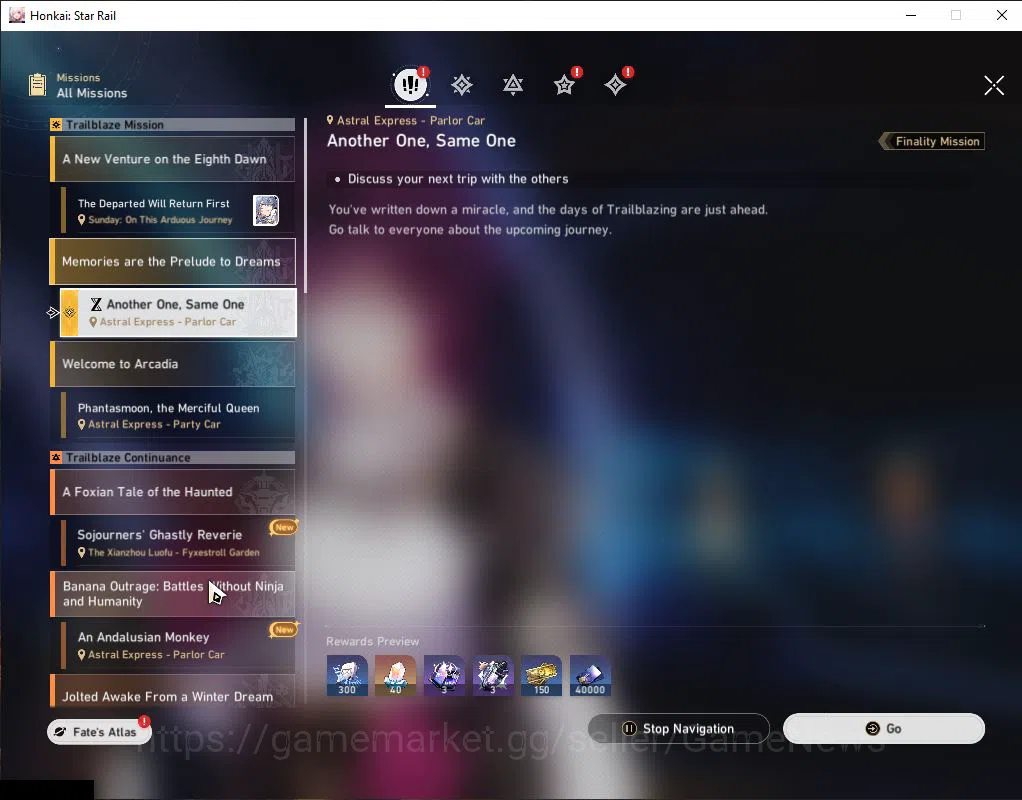The height and width of the screenshot is (800, 1022).
Task: Select The Departed Will Return First mission
Action: (177, 211)
